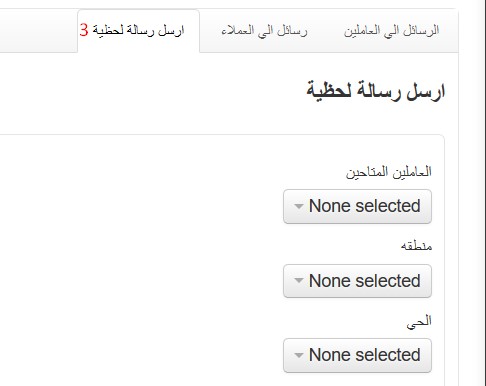Click the blank area inside the form panel
This screenshot has width=486, height=386.
point(140,260)
